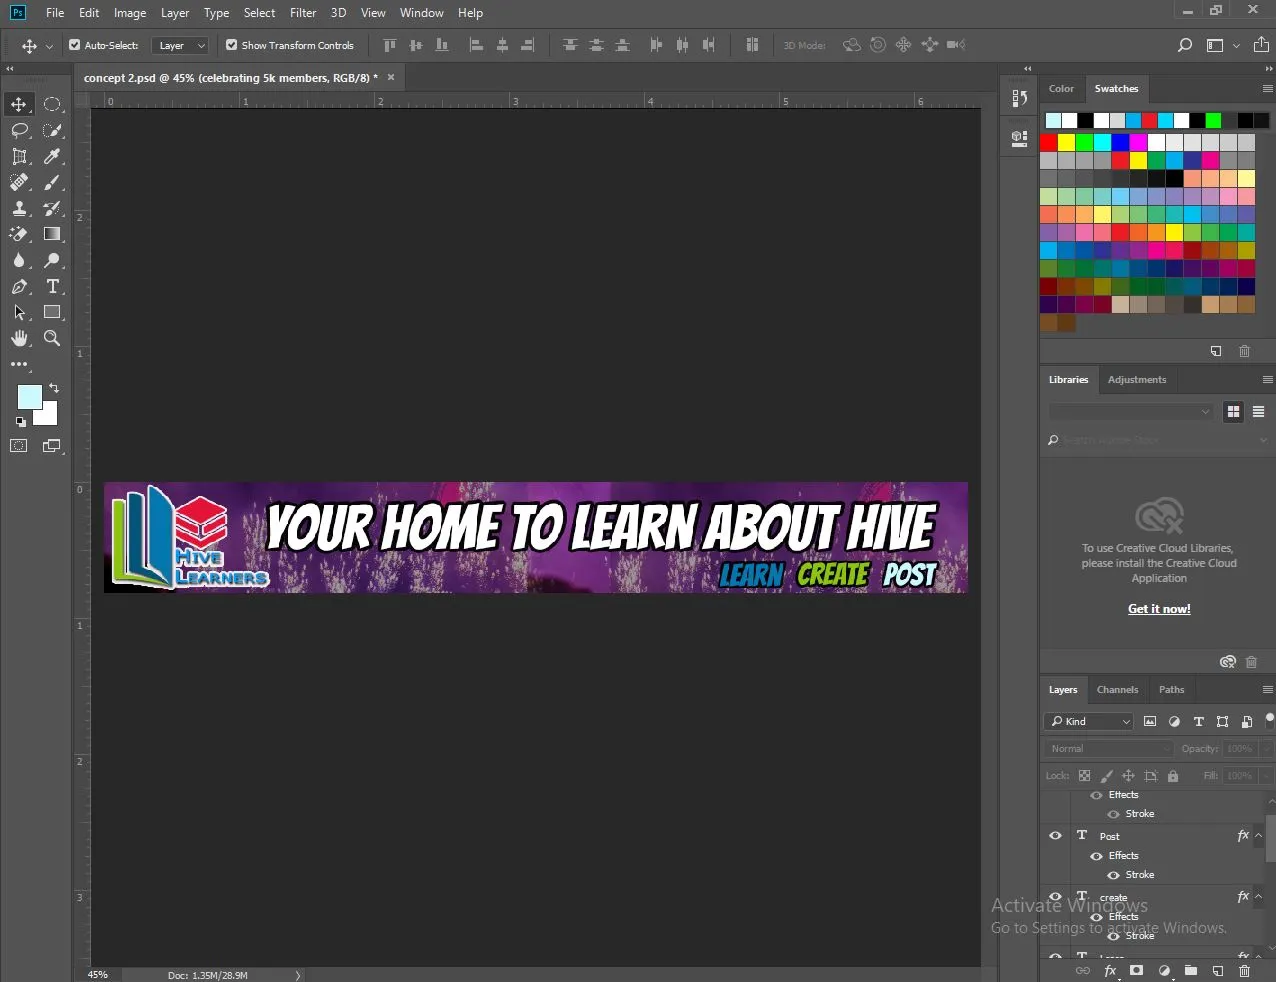Open the layer Kind filter dropdown

[x=1089, y=721]
